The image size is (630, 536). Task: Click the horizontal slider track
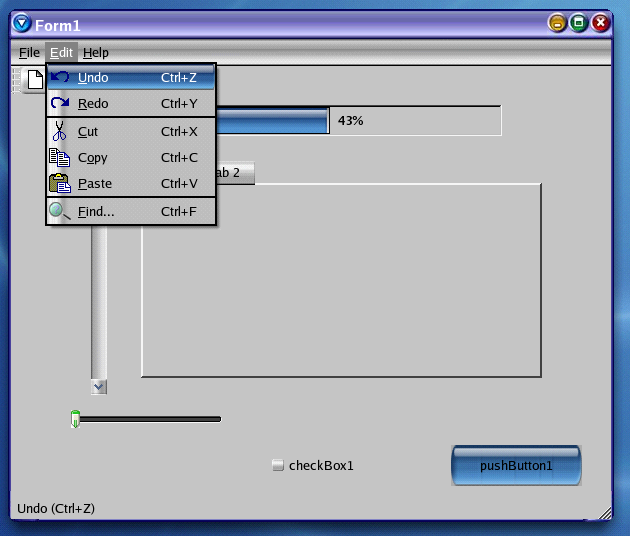(x=150, y=419)
